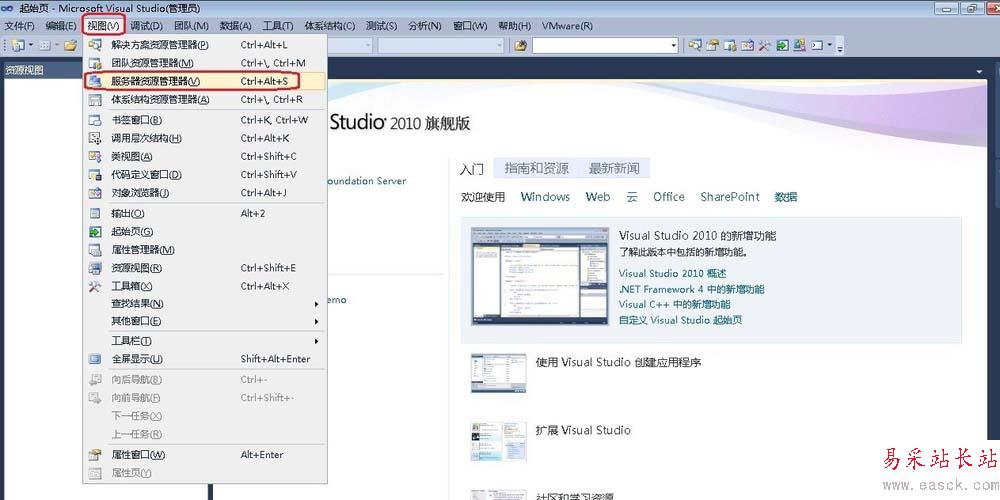The width and height of the screenshot is (1000, 500).
Task: Open the 自定义 Visual Studio 起始页 link
Action: pyautogui.click(x=680, y=320)
